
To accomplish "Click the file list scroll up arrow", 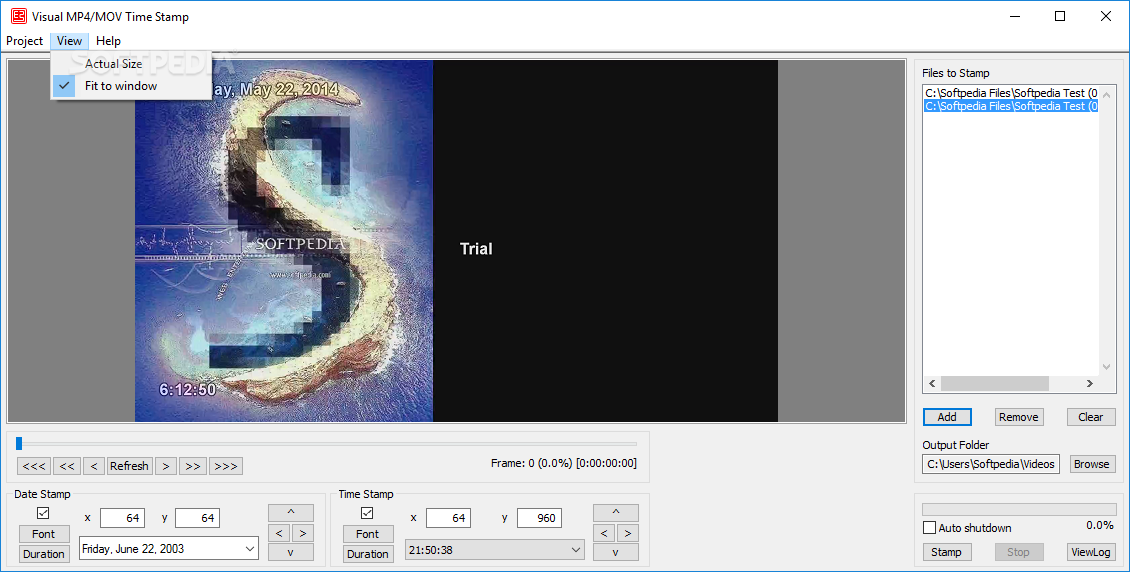I will (1107, 95).
